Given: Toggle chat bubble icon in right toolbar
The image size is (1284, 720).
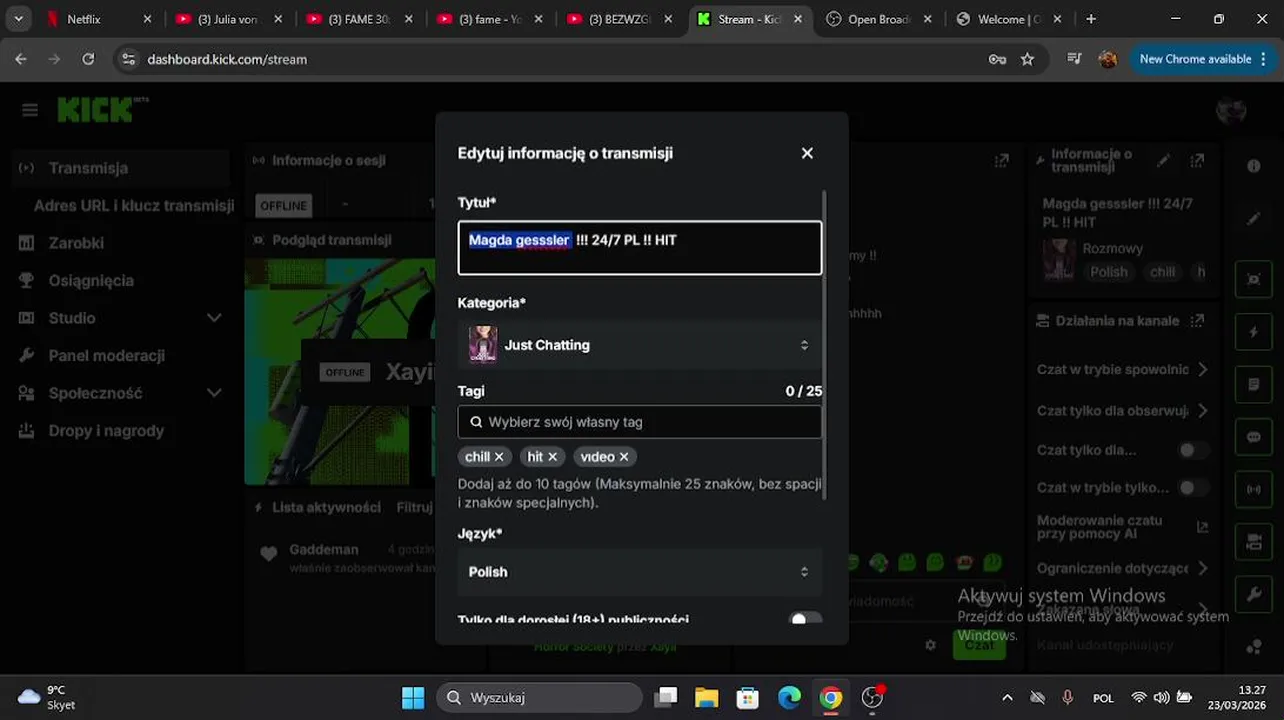Looking at the screenshot, I should tap(1254, 437).
